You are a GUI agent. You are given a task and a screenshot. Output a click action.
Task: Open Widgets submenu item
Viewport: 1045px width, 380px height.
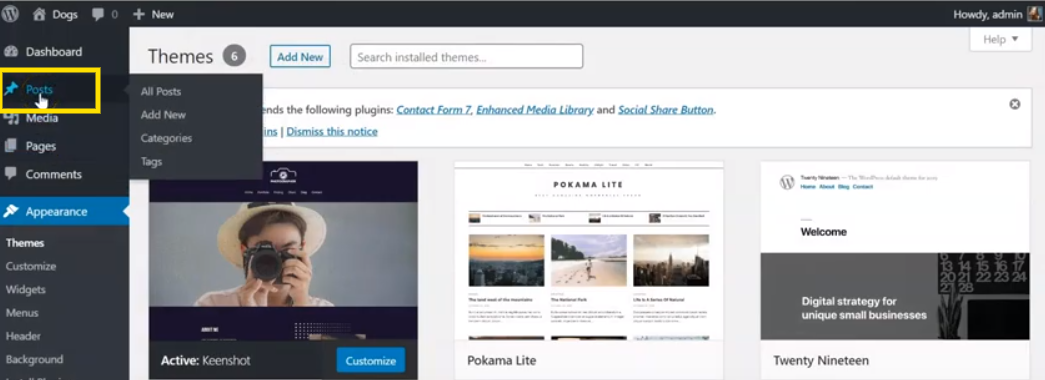(25, 289)
